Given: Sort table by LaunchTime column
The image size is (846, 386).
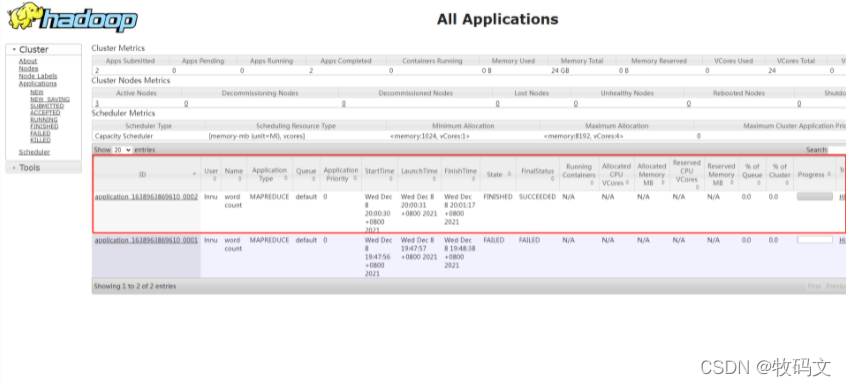Looking at the screenshot, I should point(419,174).
